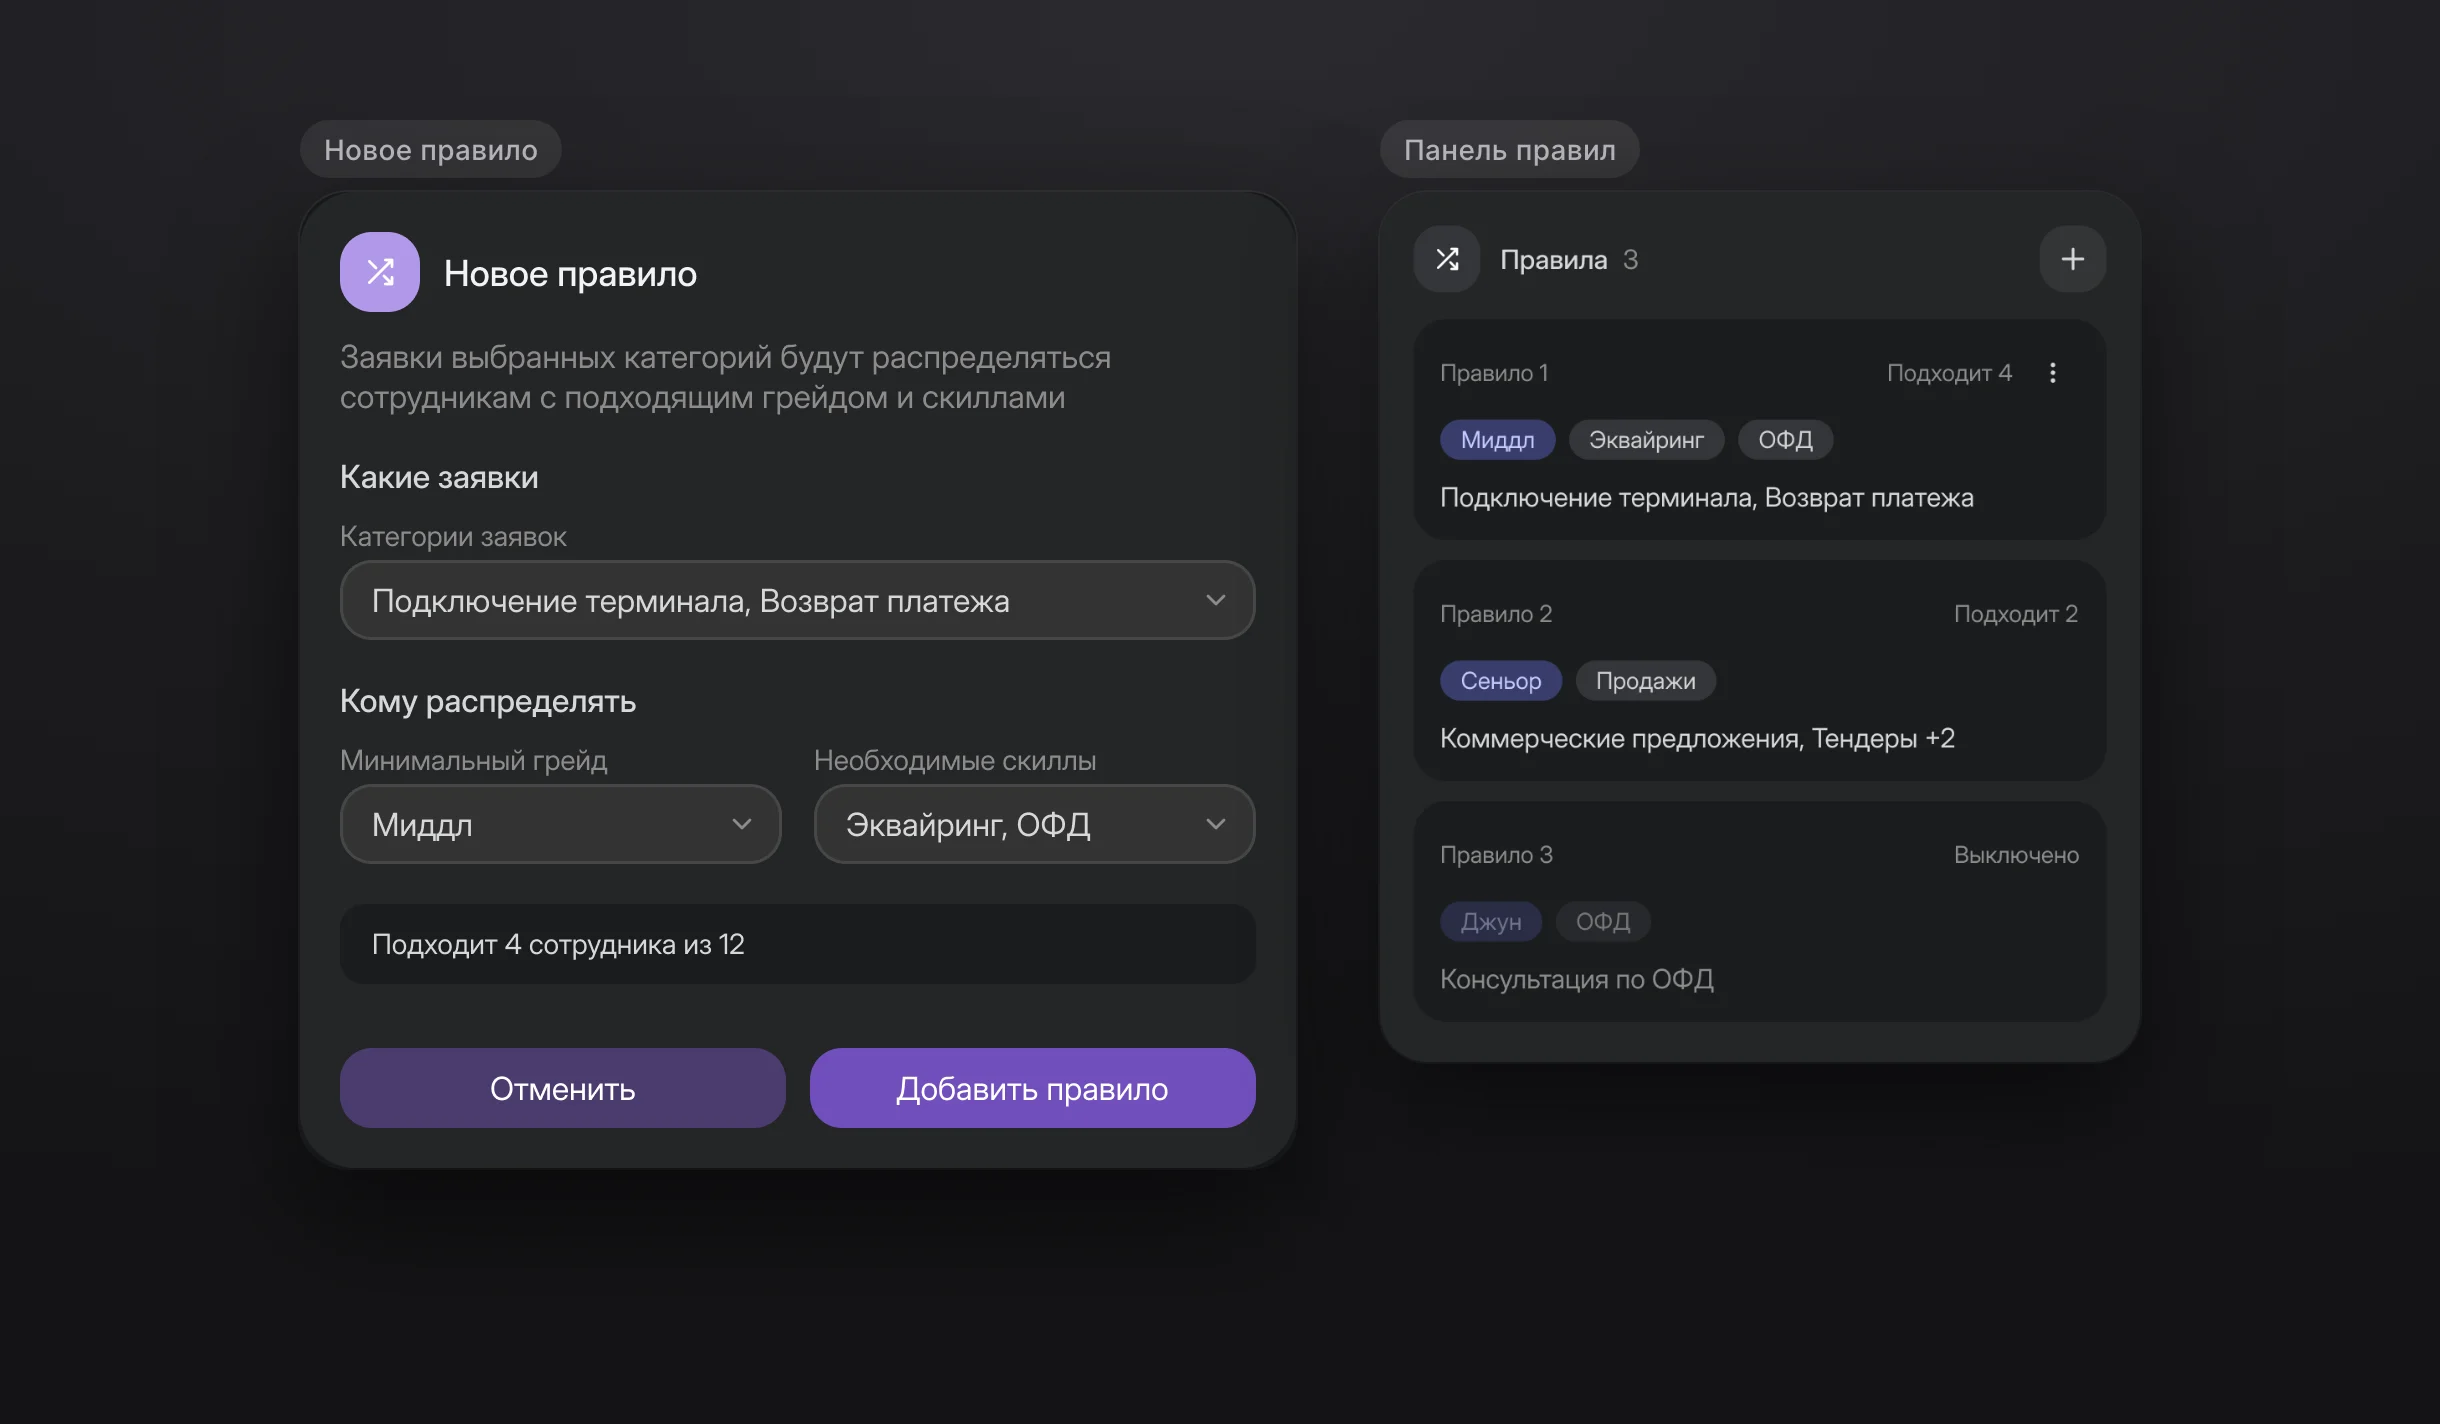Screen dimensions: 2440x1424
Task: Click the Подходит 4 сотрудника из 12 info bar
Action: pos(797,944)
